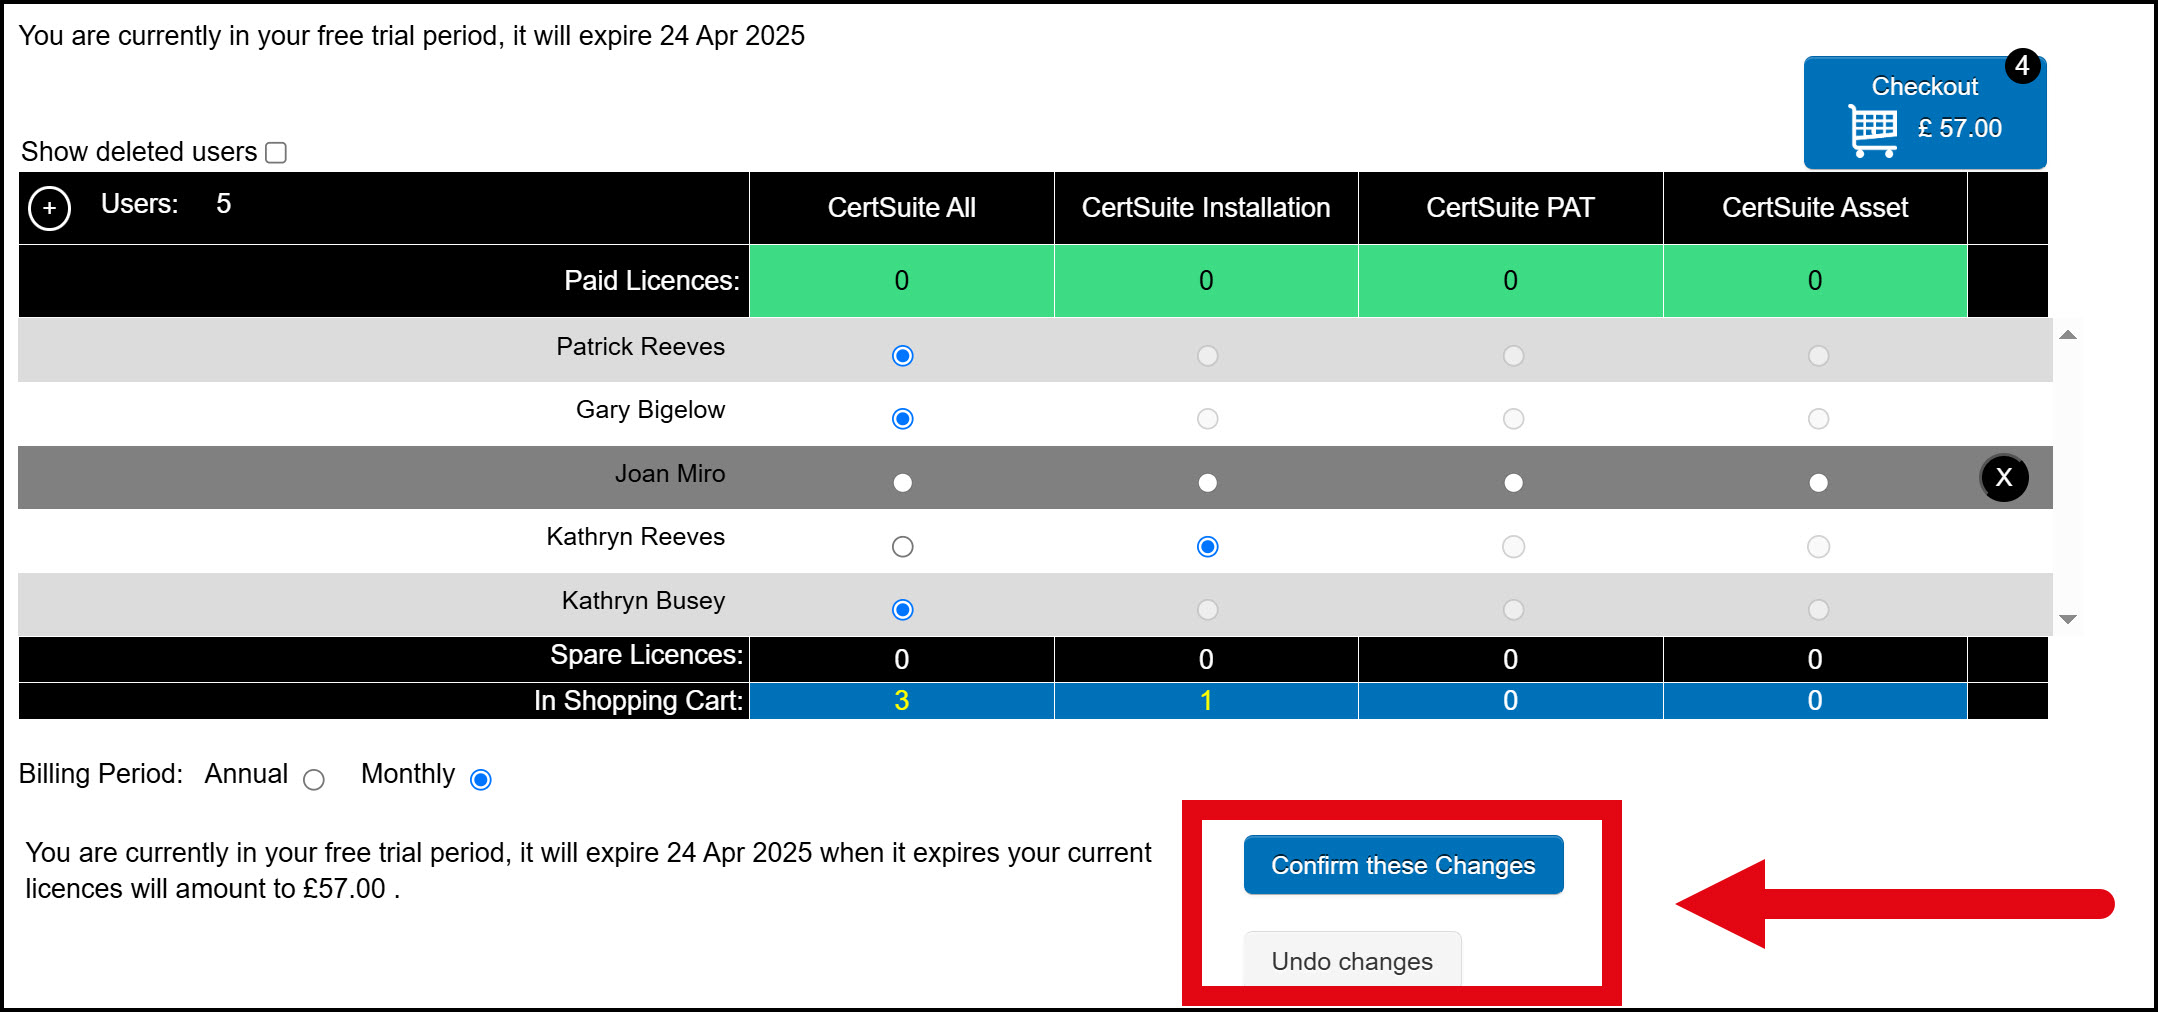Screen dimensions: 2158x1012
Task: Click the CertSuite Asset column header
Action: point(1815,208)
